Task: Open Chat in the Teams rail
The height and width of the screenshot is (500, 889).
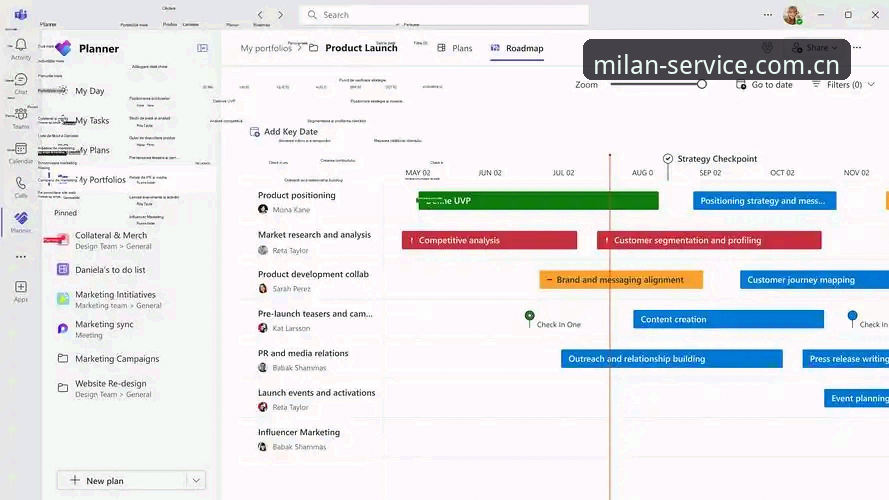Action: 21,83
